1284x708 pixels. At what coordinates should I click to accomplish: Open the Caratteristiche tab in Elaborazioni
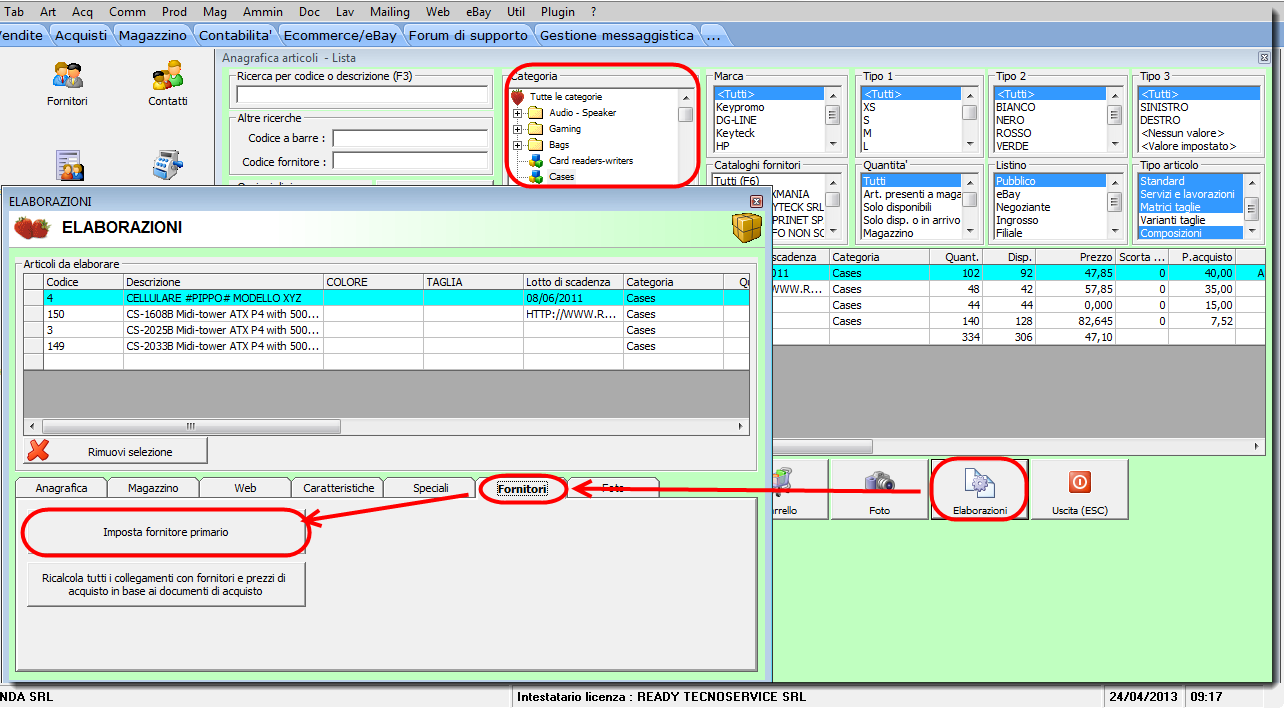[338, 488]
